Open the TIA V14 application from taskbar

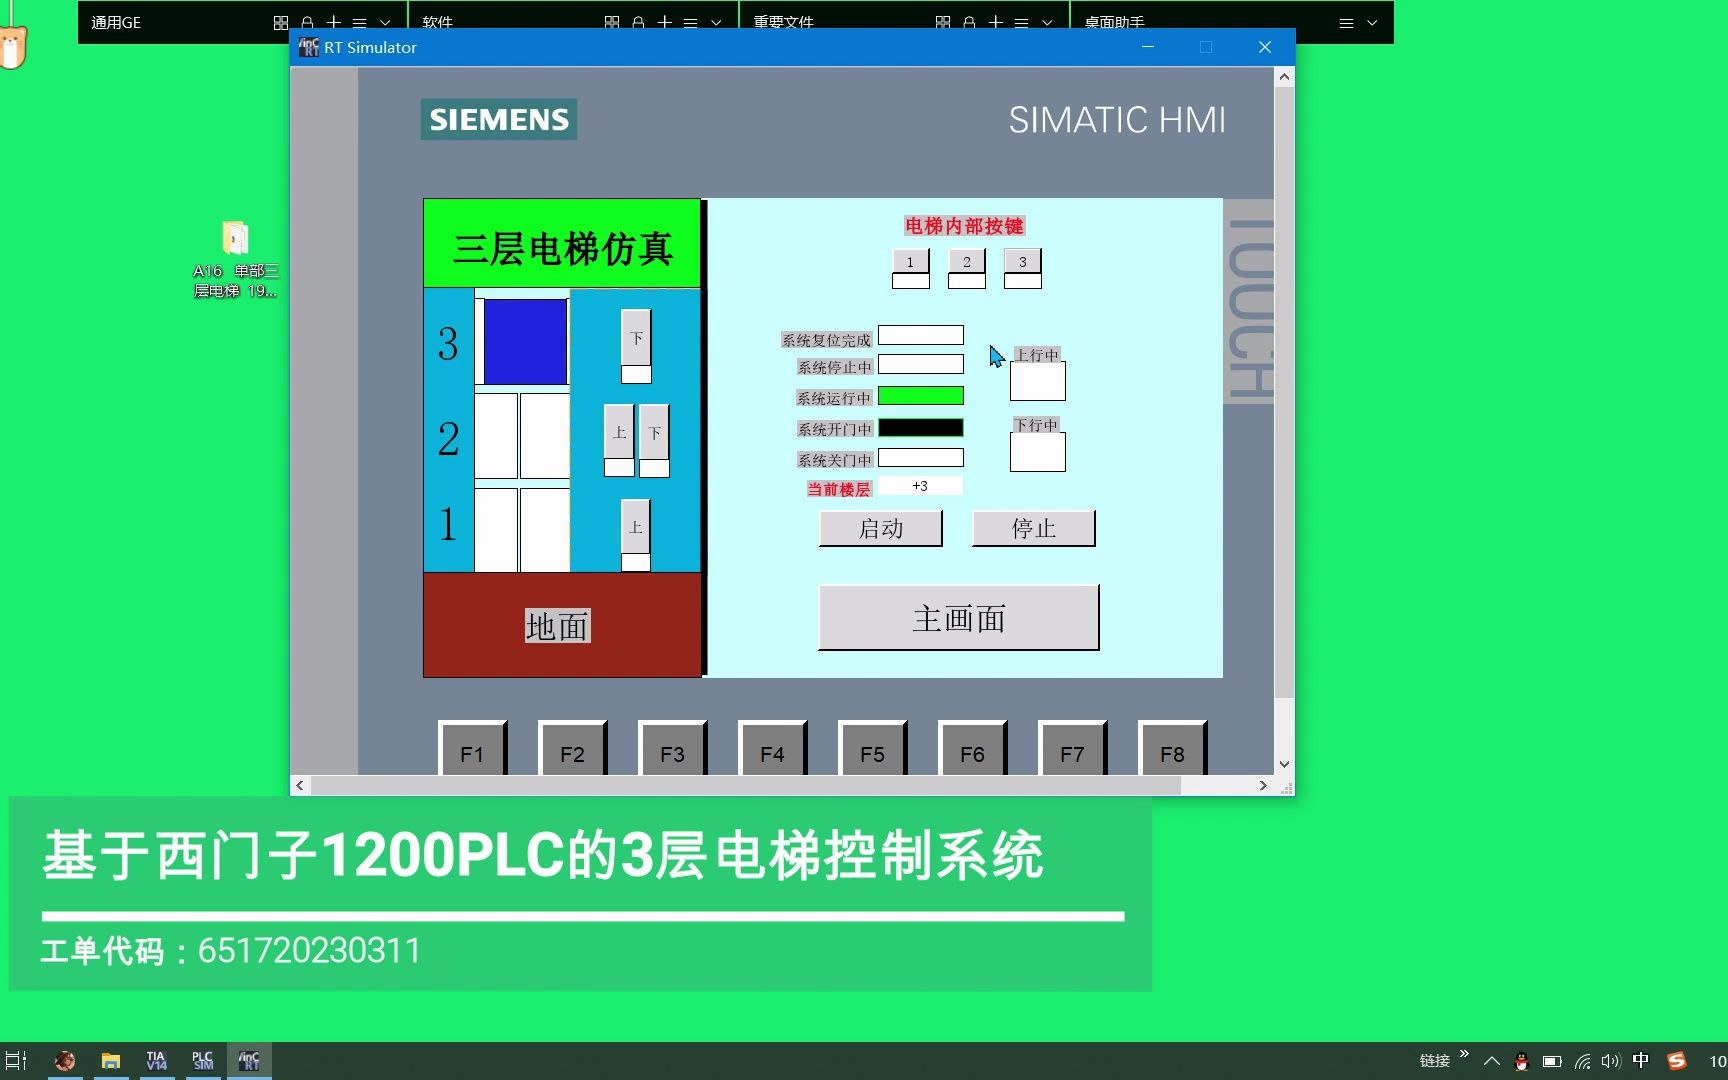(157, 1059)
